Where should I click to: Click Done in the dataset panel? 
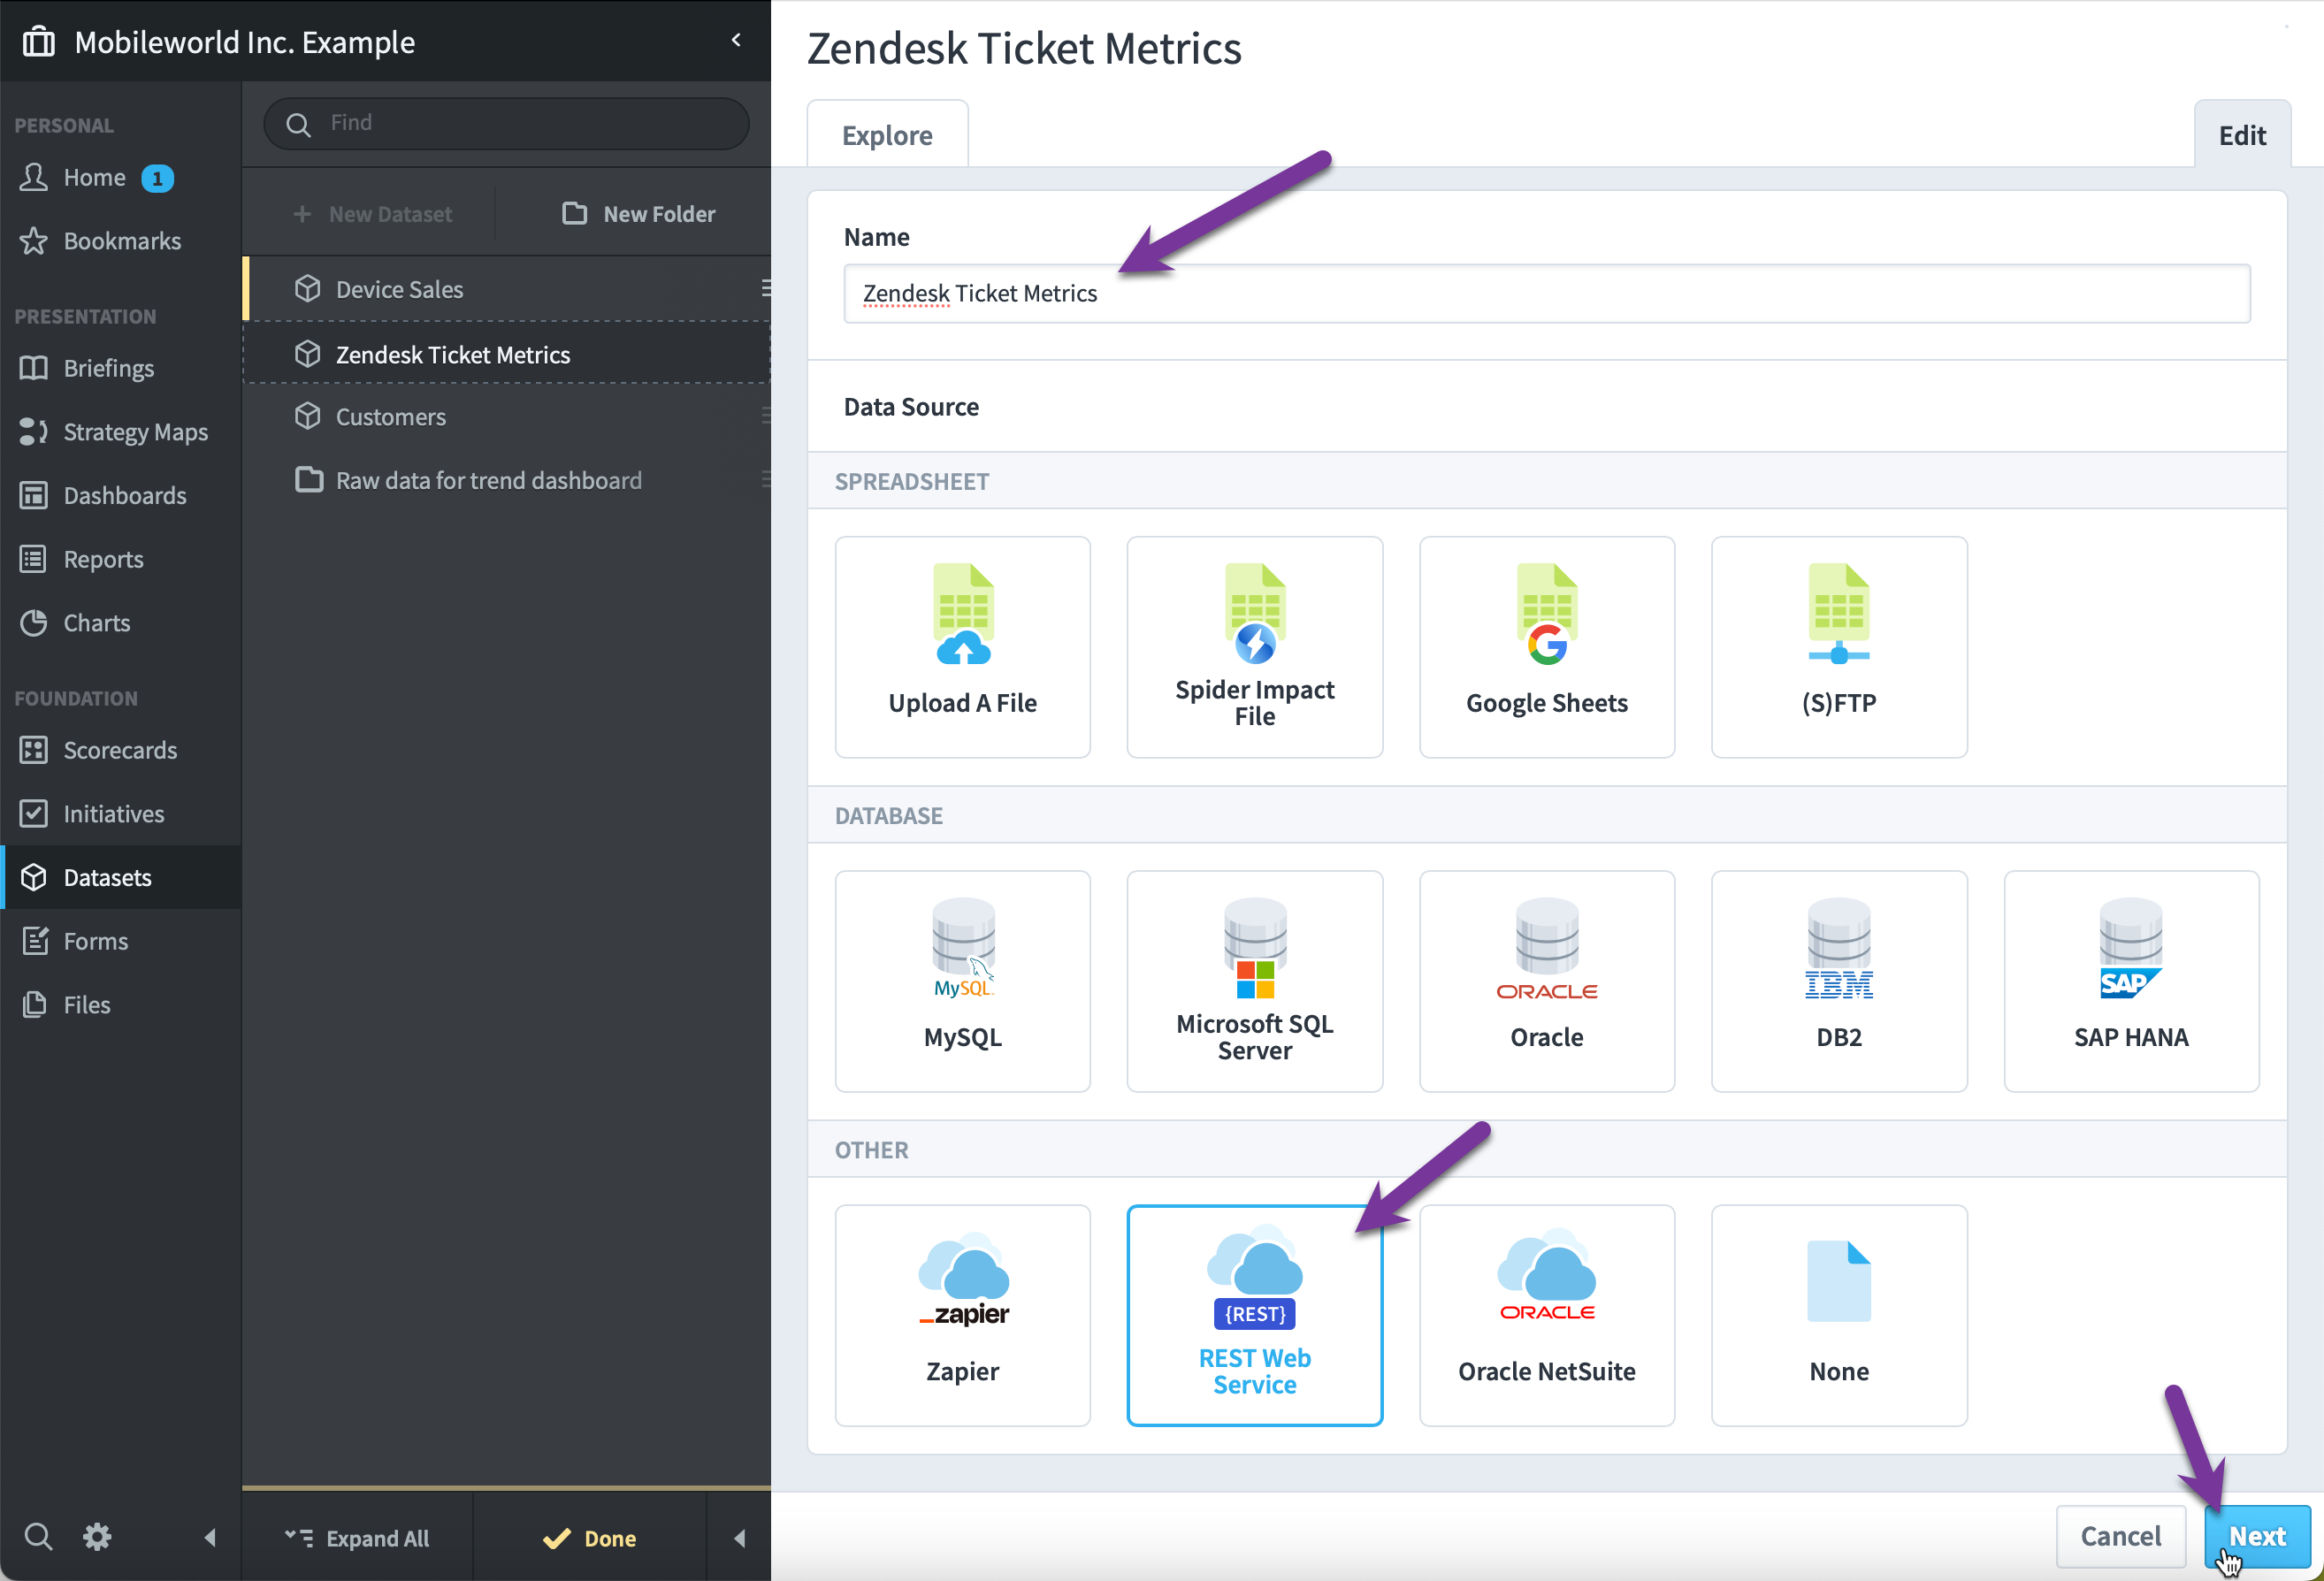click(x=589, y=1538)
